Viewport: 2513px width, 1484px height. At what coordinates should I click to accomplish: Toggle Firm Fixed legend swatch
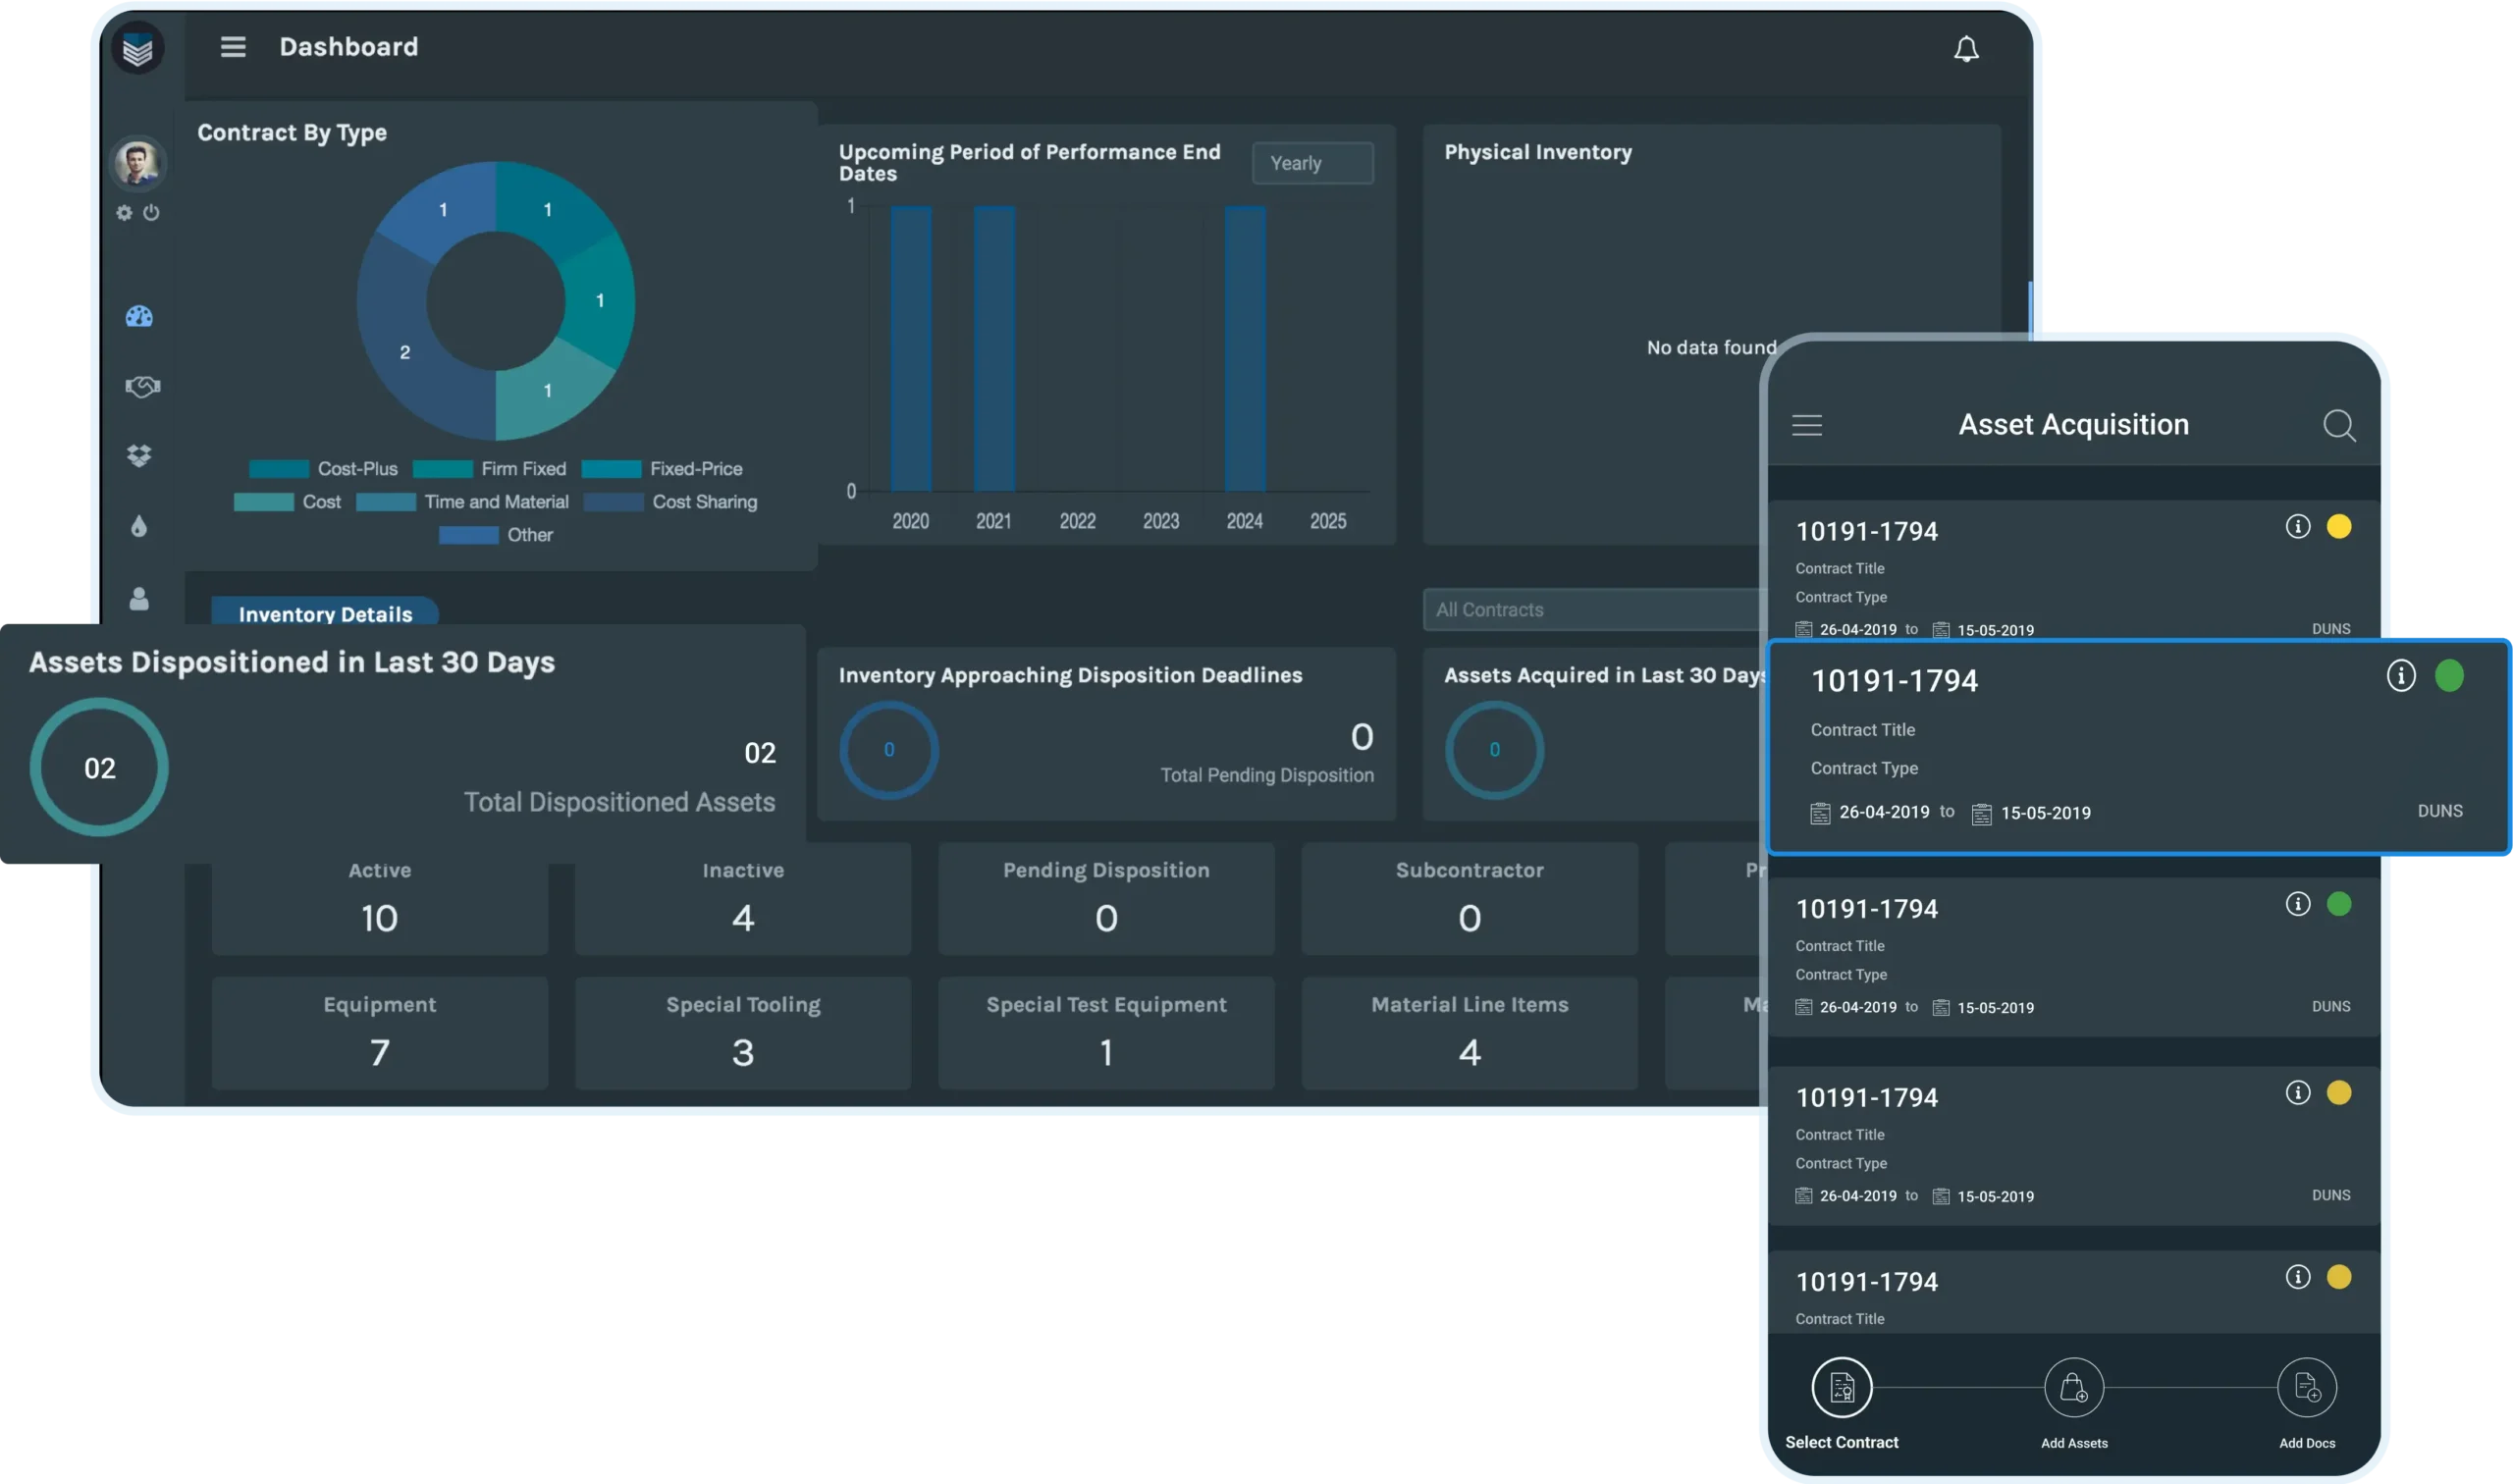click(x=442, y=469)
